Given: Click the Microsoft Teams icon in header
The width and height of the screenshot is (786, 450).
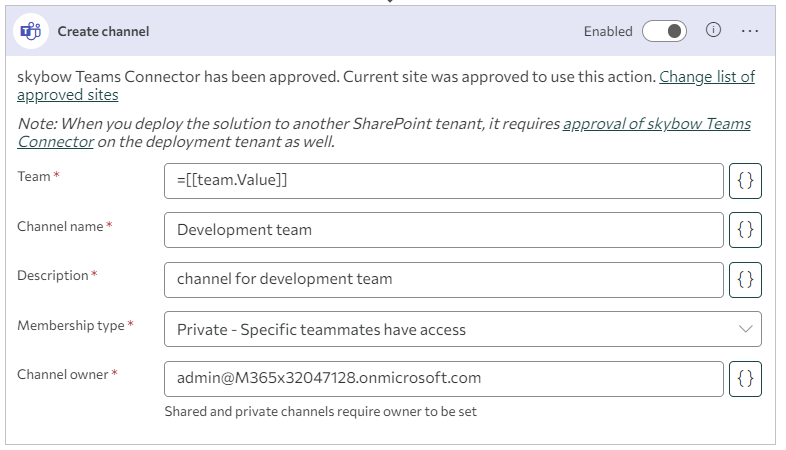Looking at the screenshot, I should [x=31, y=31].
